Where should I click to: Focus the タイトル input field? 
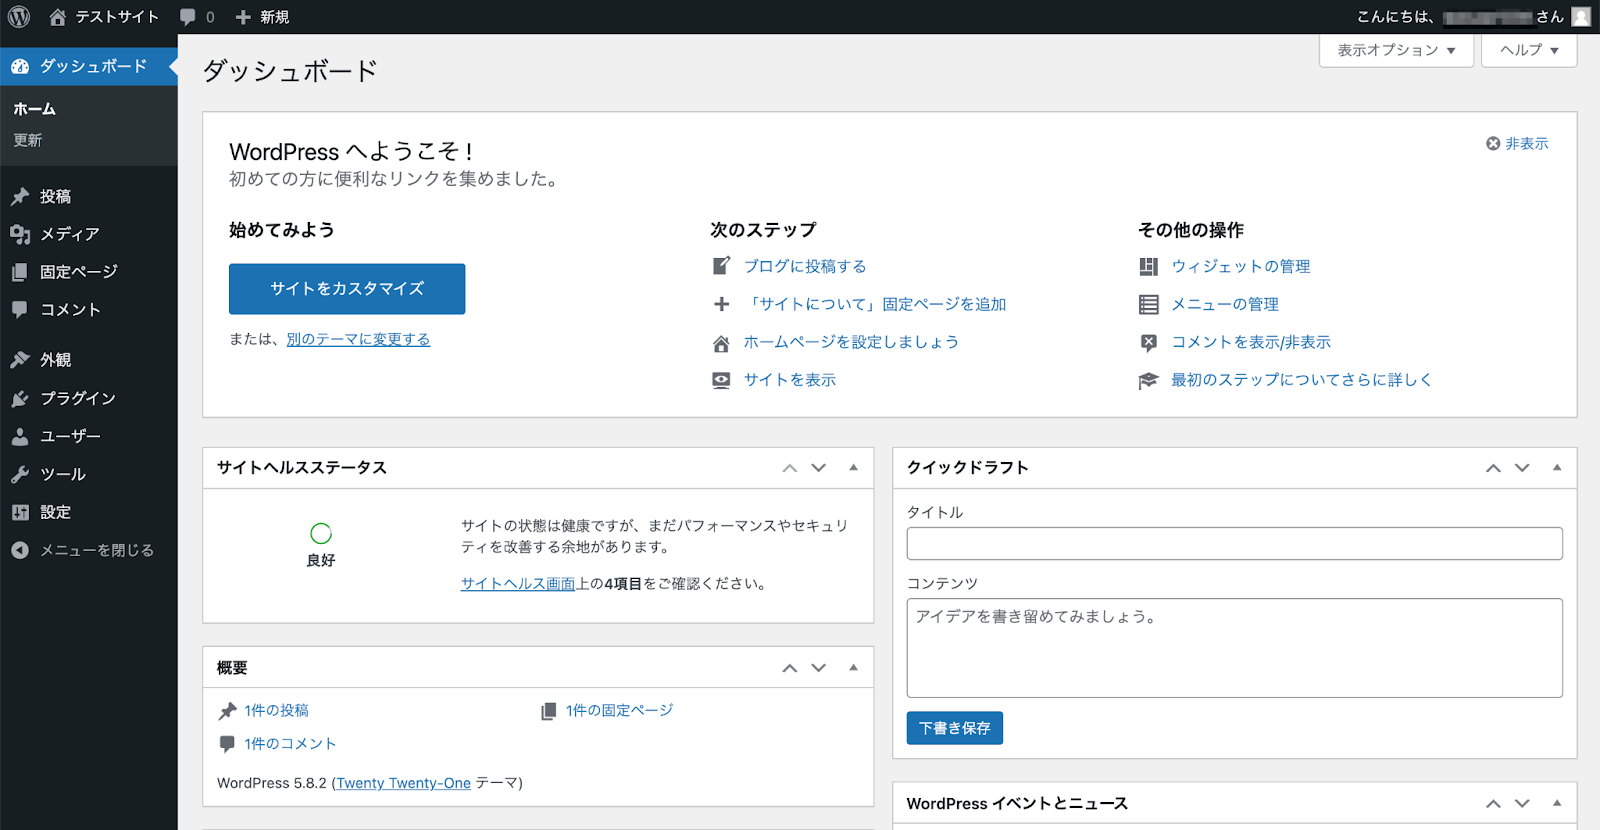[1234, 544]
